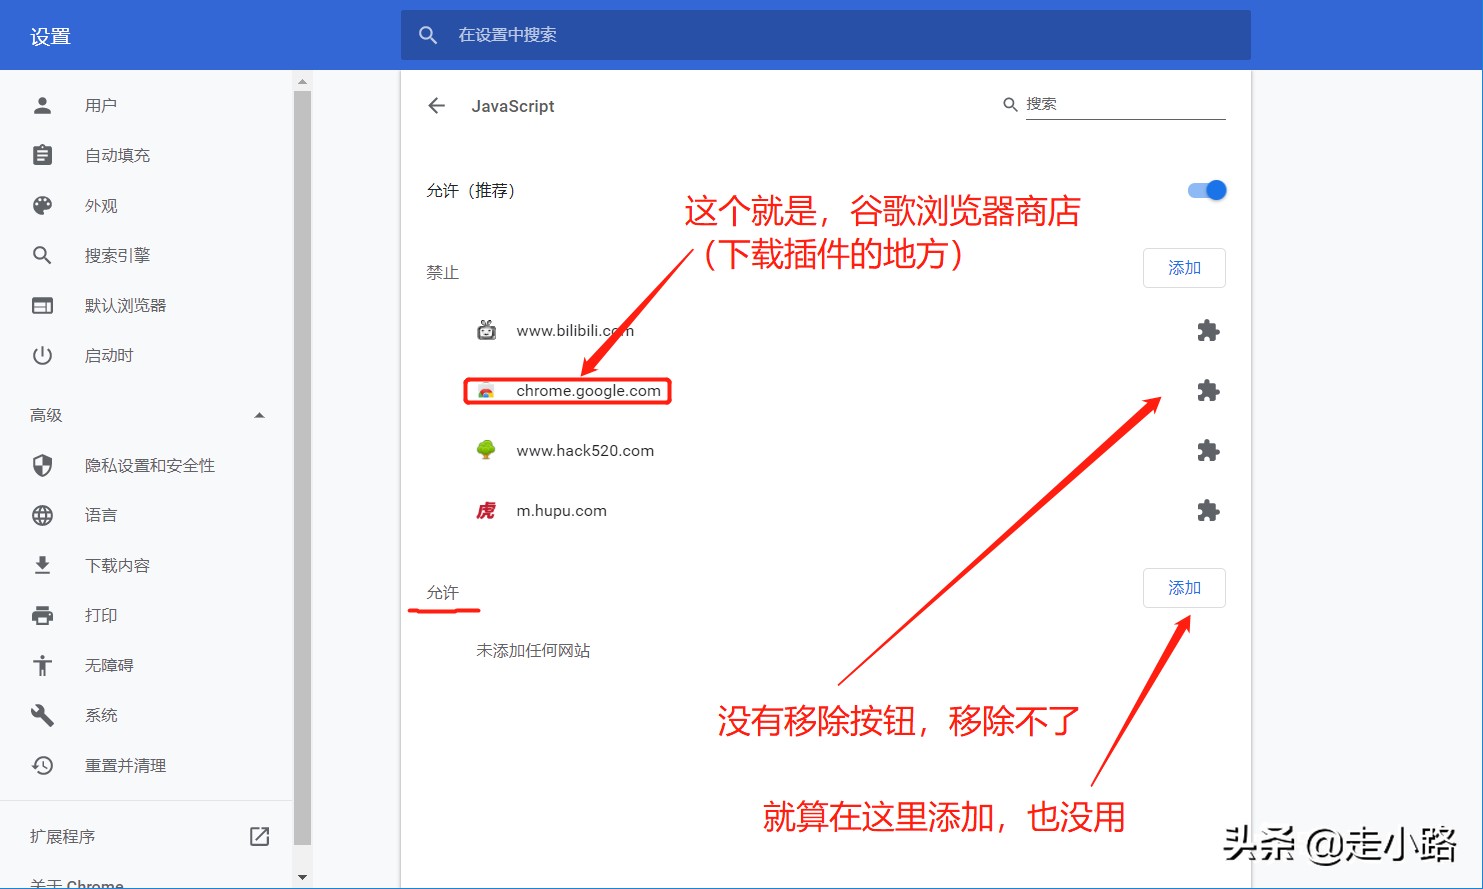The height and width of the screenshot is (889, 1483).
Task: Click the puzzle icon next to chrome.google.com
Action: pos(1208,391)
